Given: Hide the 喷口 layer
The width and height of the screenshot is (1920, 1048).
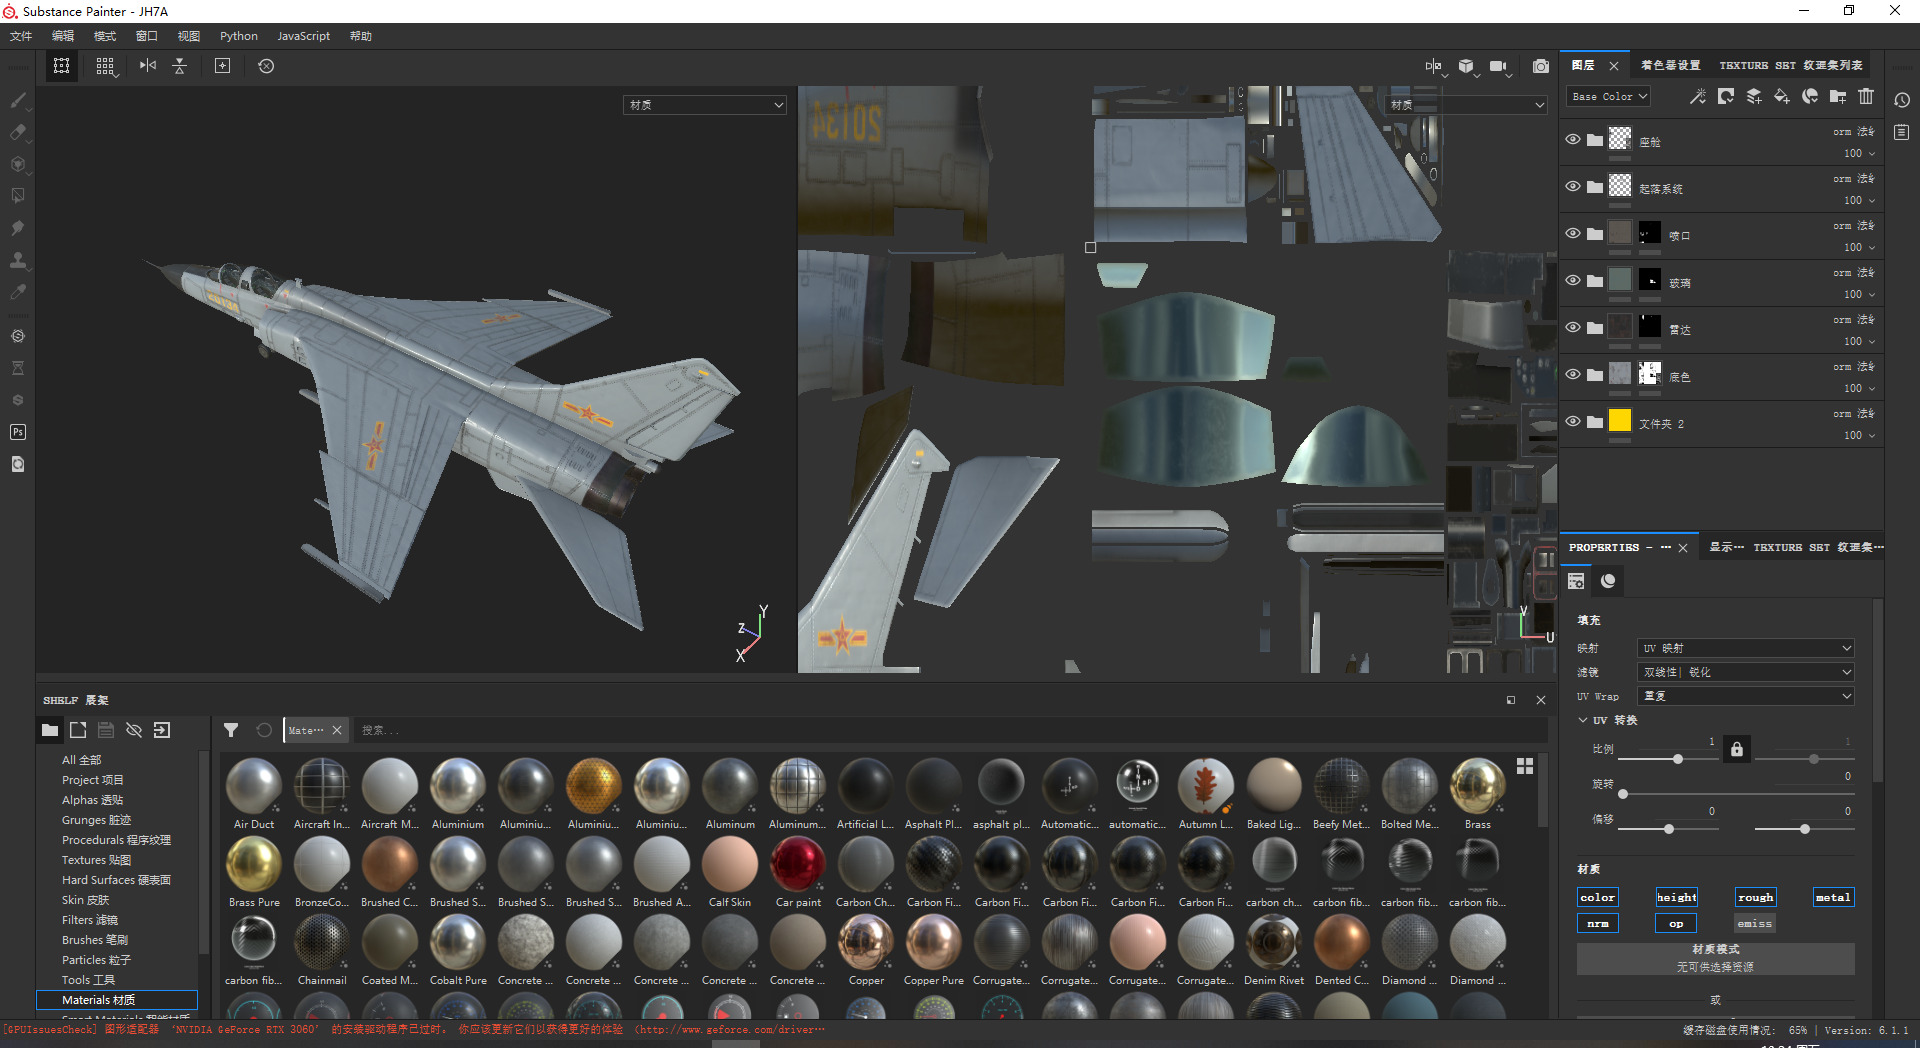Looking at the screenshot, I should (1573, 234).
